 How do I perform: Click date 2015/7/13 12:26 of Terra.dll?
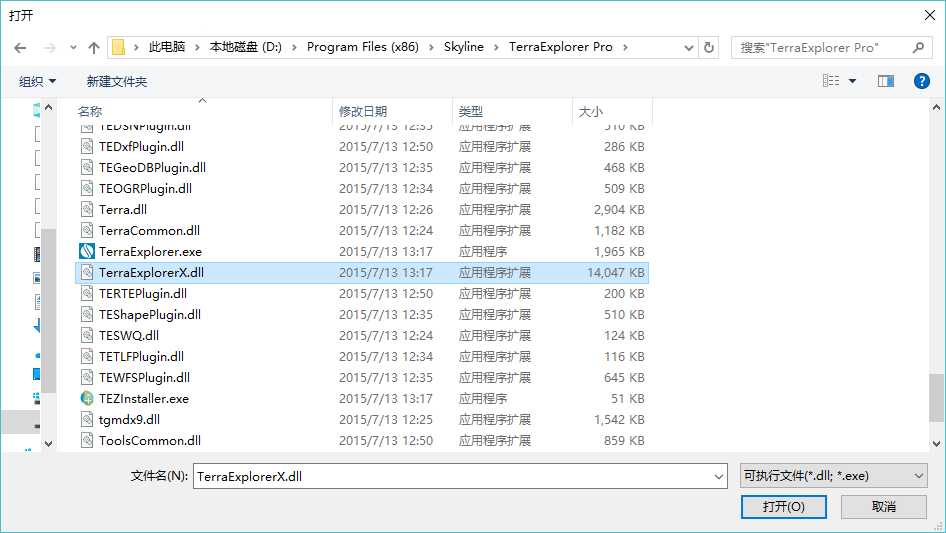click(386, 210)
